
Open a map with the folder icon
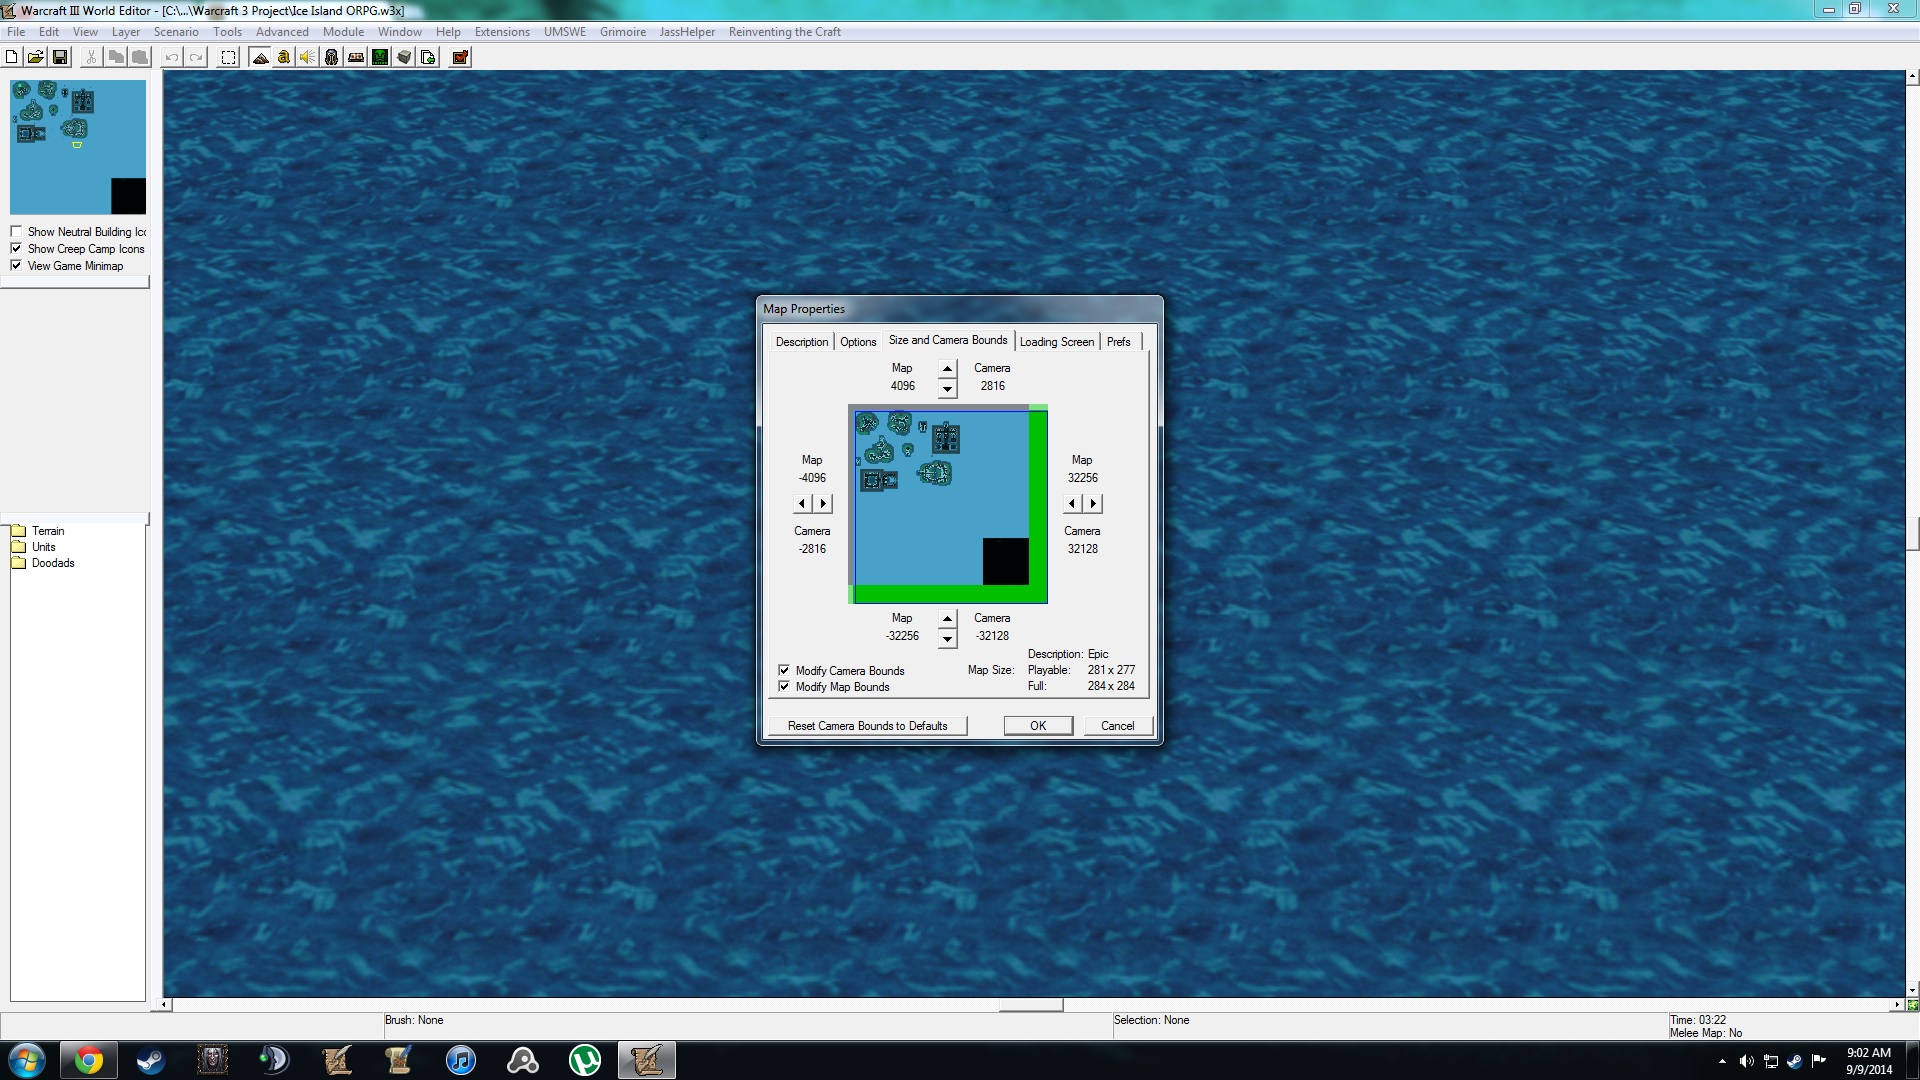point(36,57)
